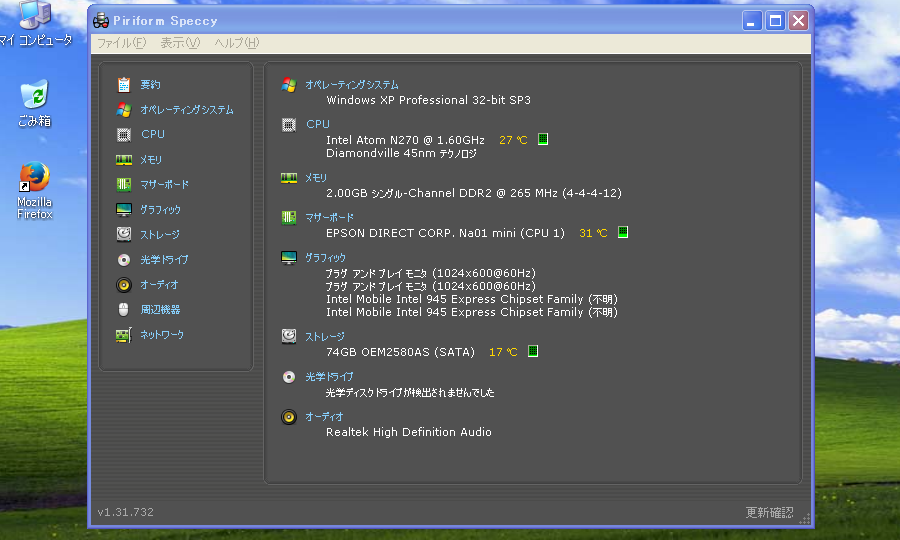Click 'Realtek High Definition Audio' text
This screenshot has width=900, height=540.
click(x=409, y=432)
